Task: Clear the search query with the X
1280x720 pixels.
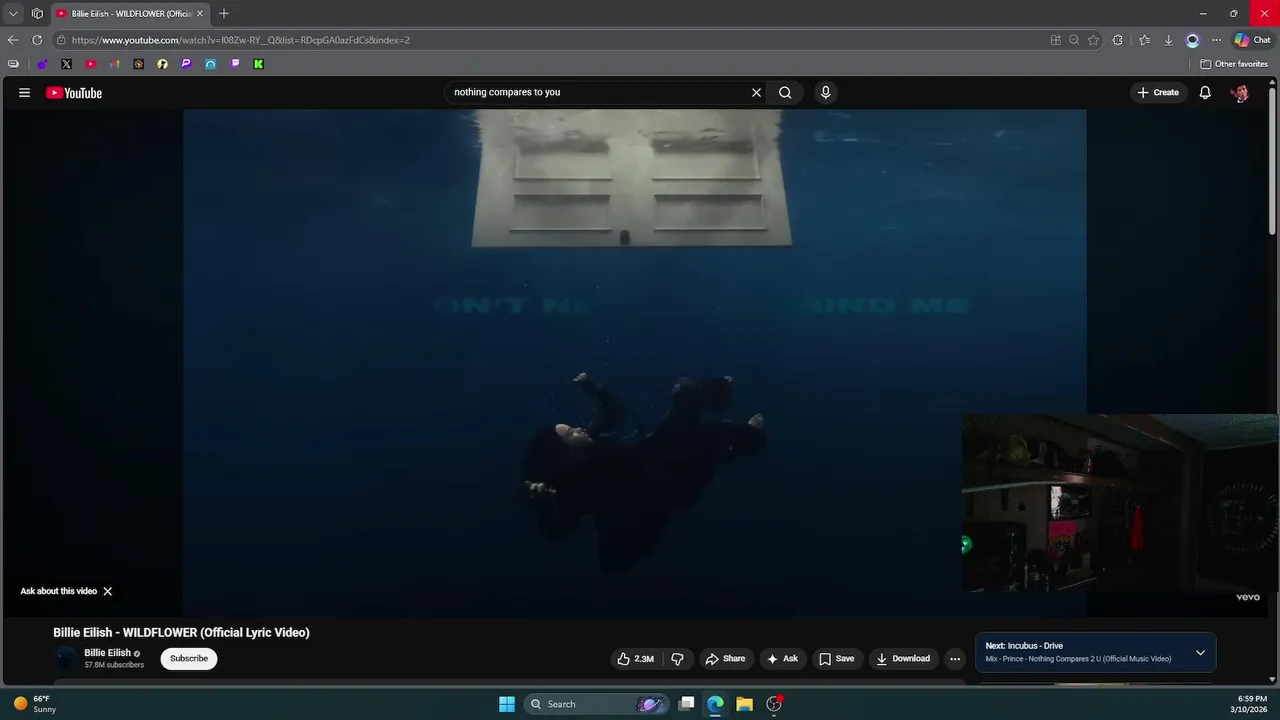Action: tap(756, 92)
